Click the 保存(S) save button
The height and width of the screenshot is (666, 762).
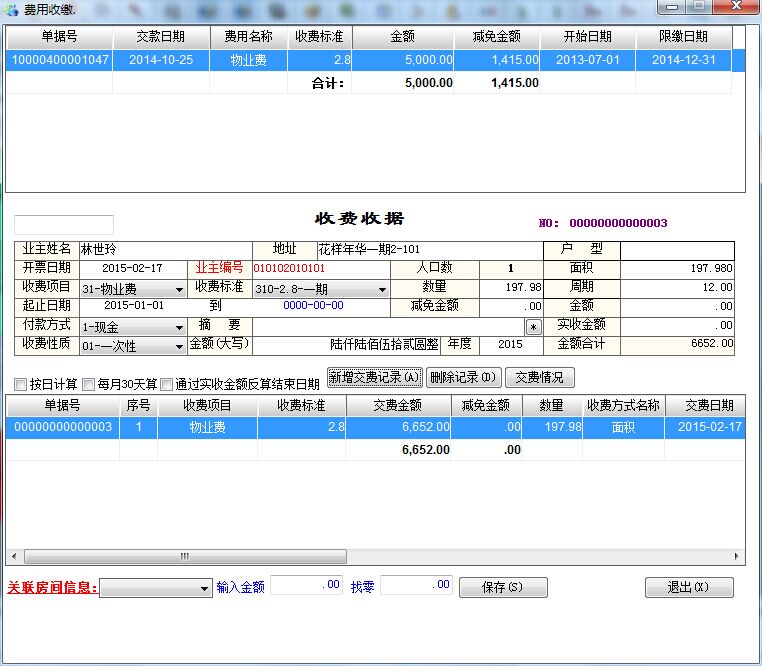503,588
